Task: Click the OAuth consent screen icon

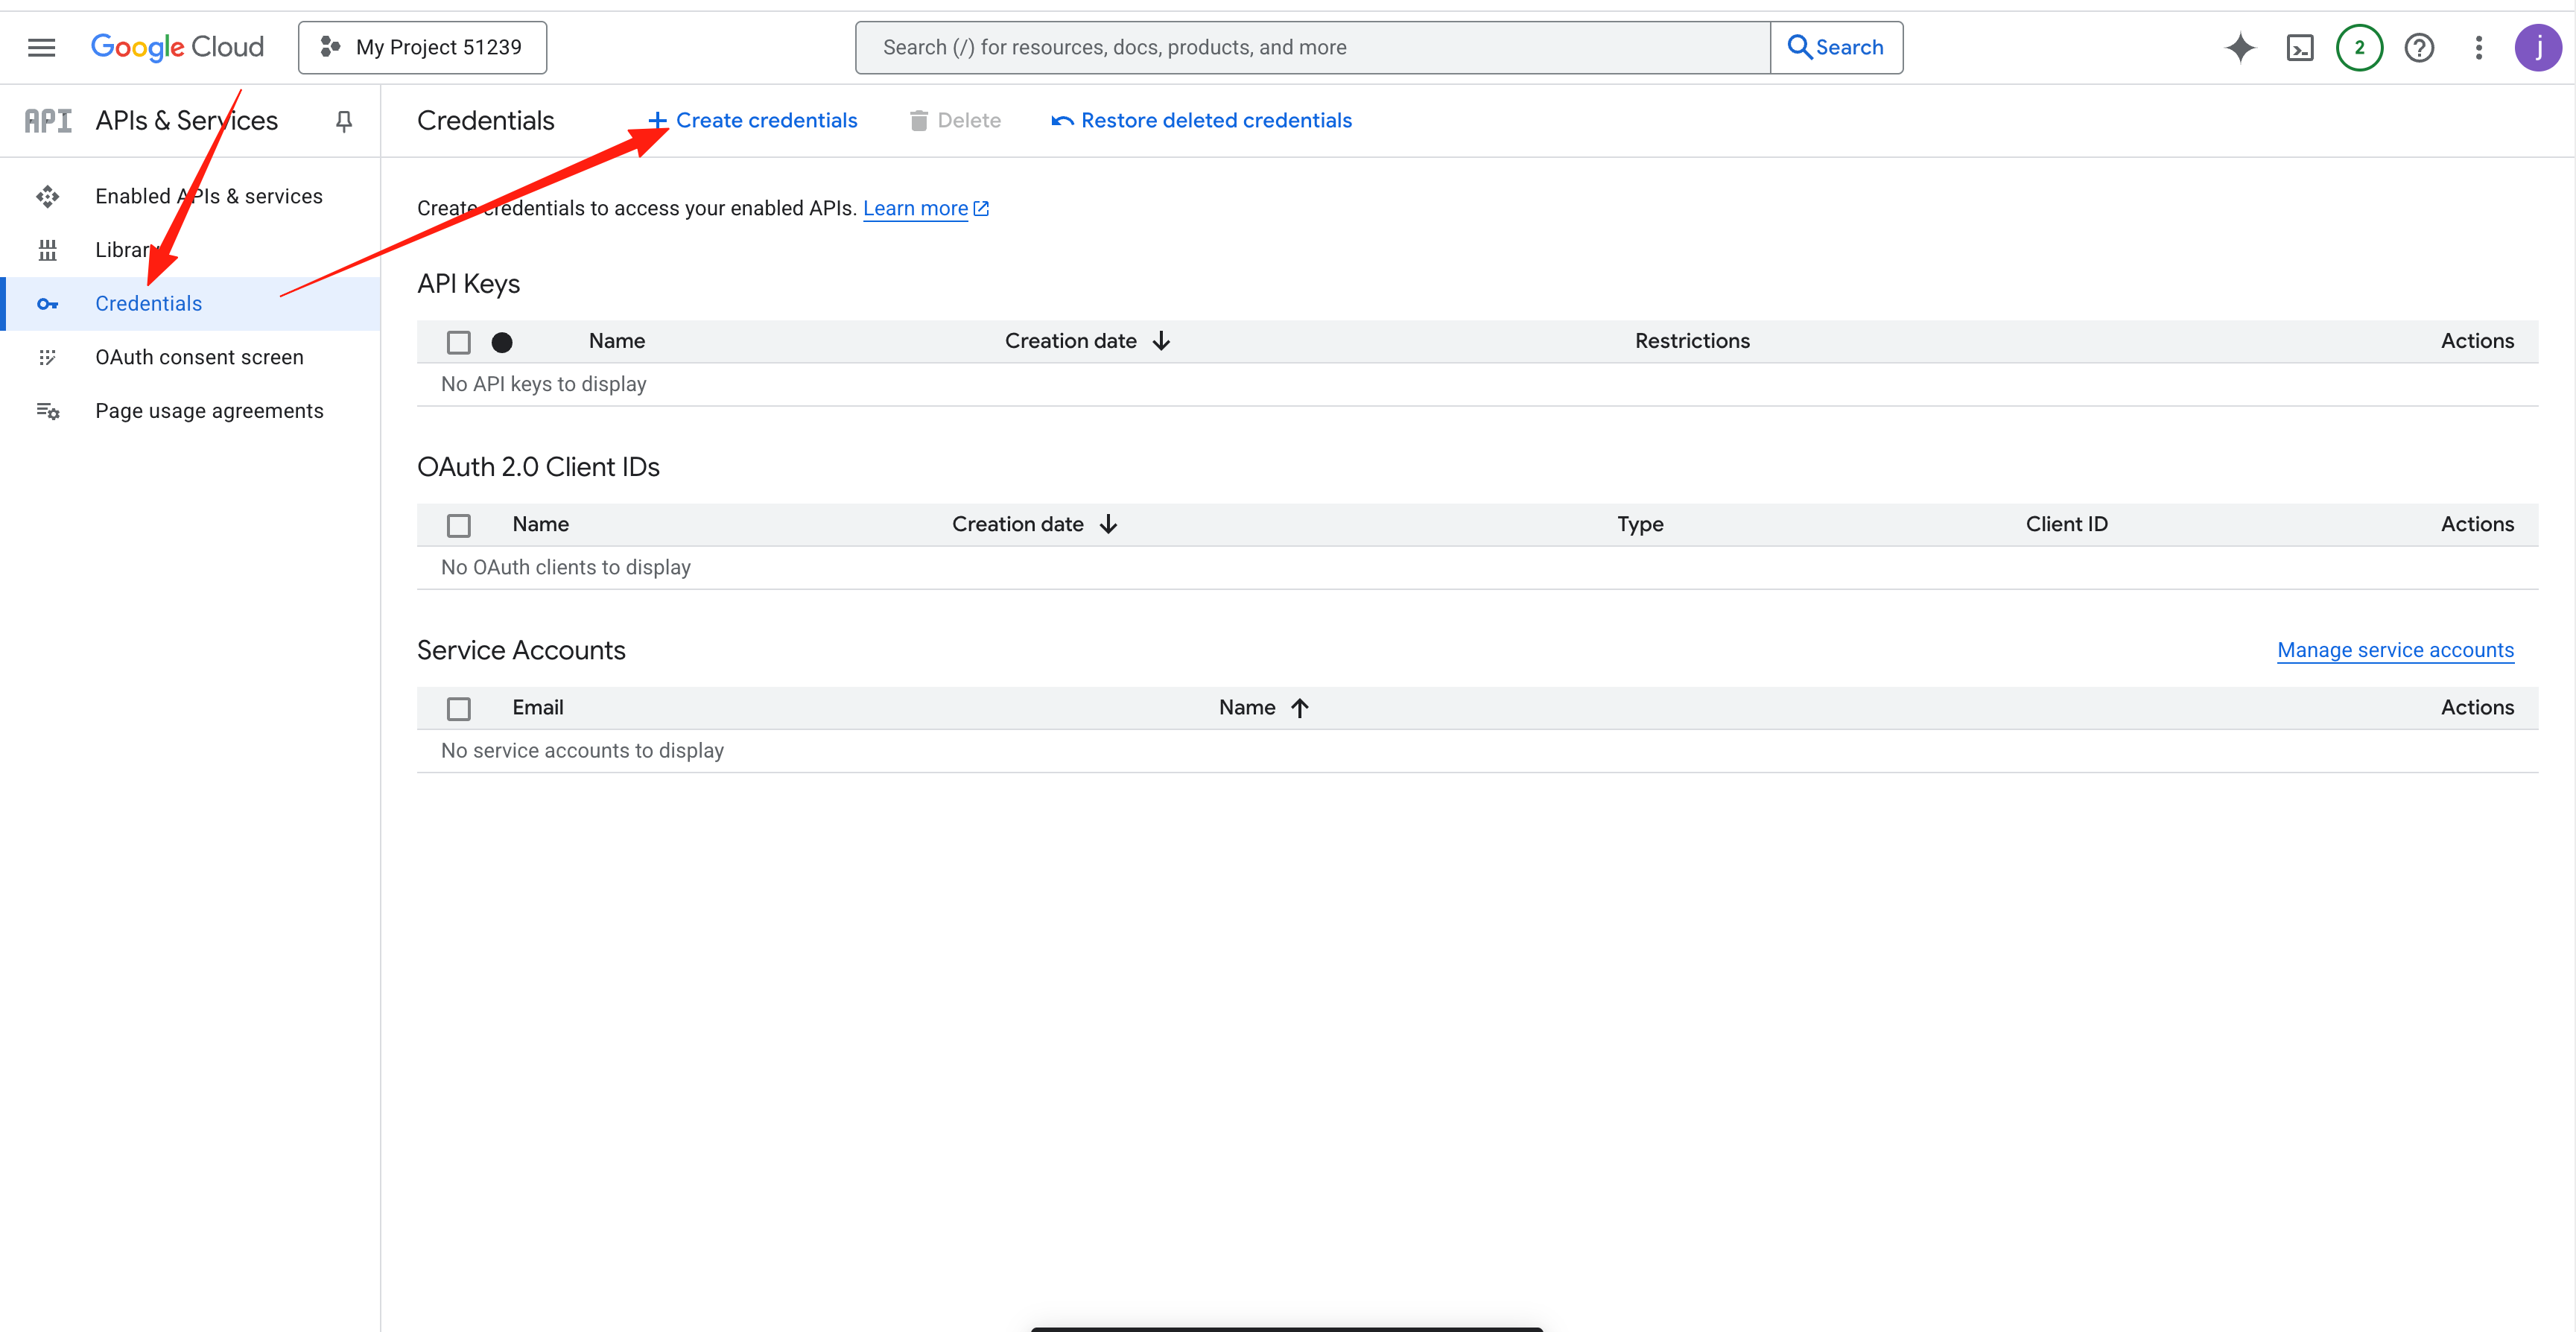Action: click(x=47, y=357)
